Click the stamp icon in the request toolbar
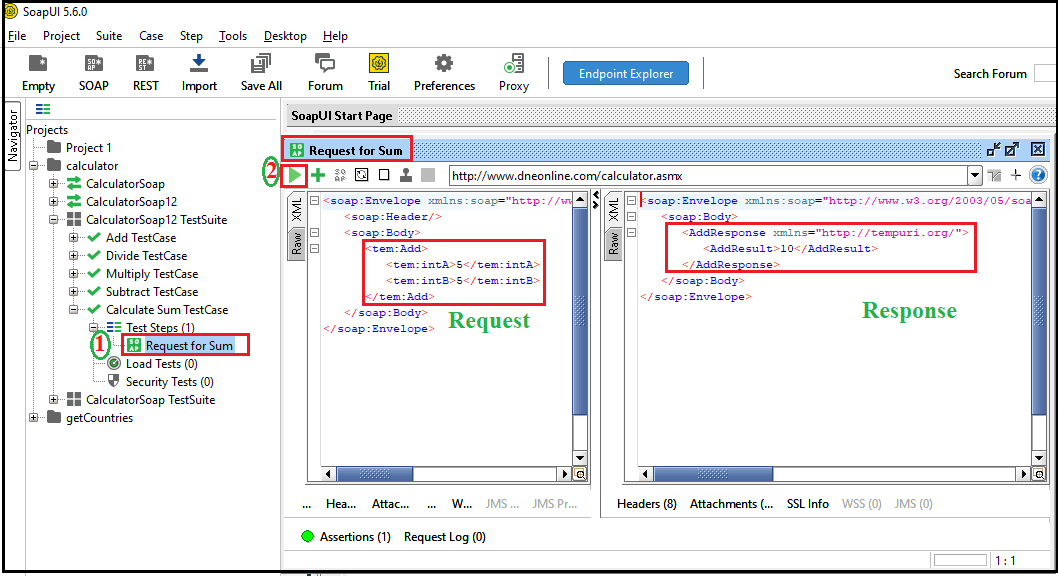1058x576 pixels. [x=406, y=175]
